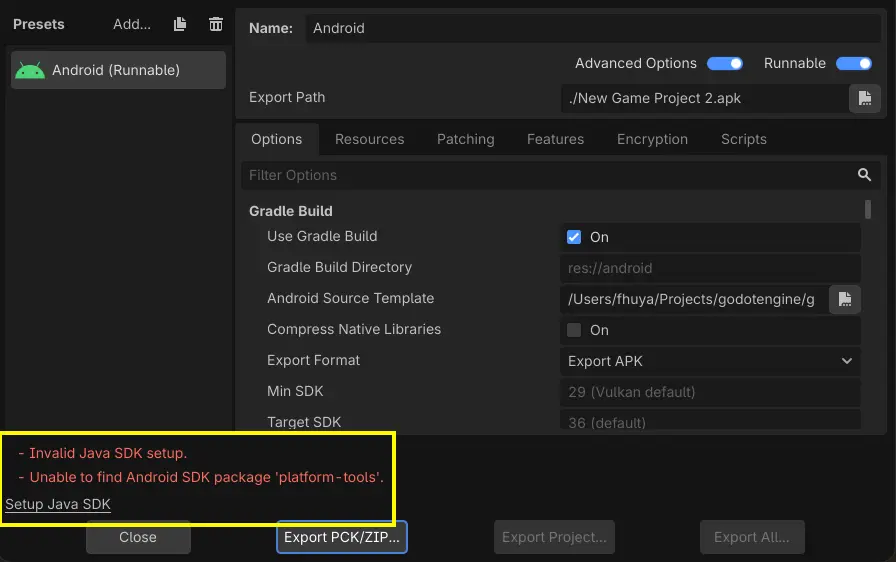
Task: Click the Close button
Action: click(138, 537)
